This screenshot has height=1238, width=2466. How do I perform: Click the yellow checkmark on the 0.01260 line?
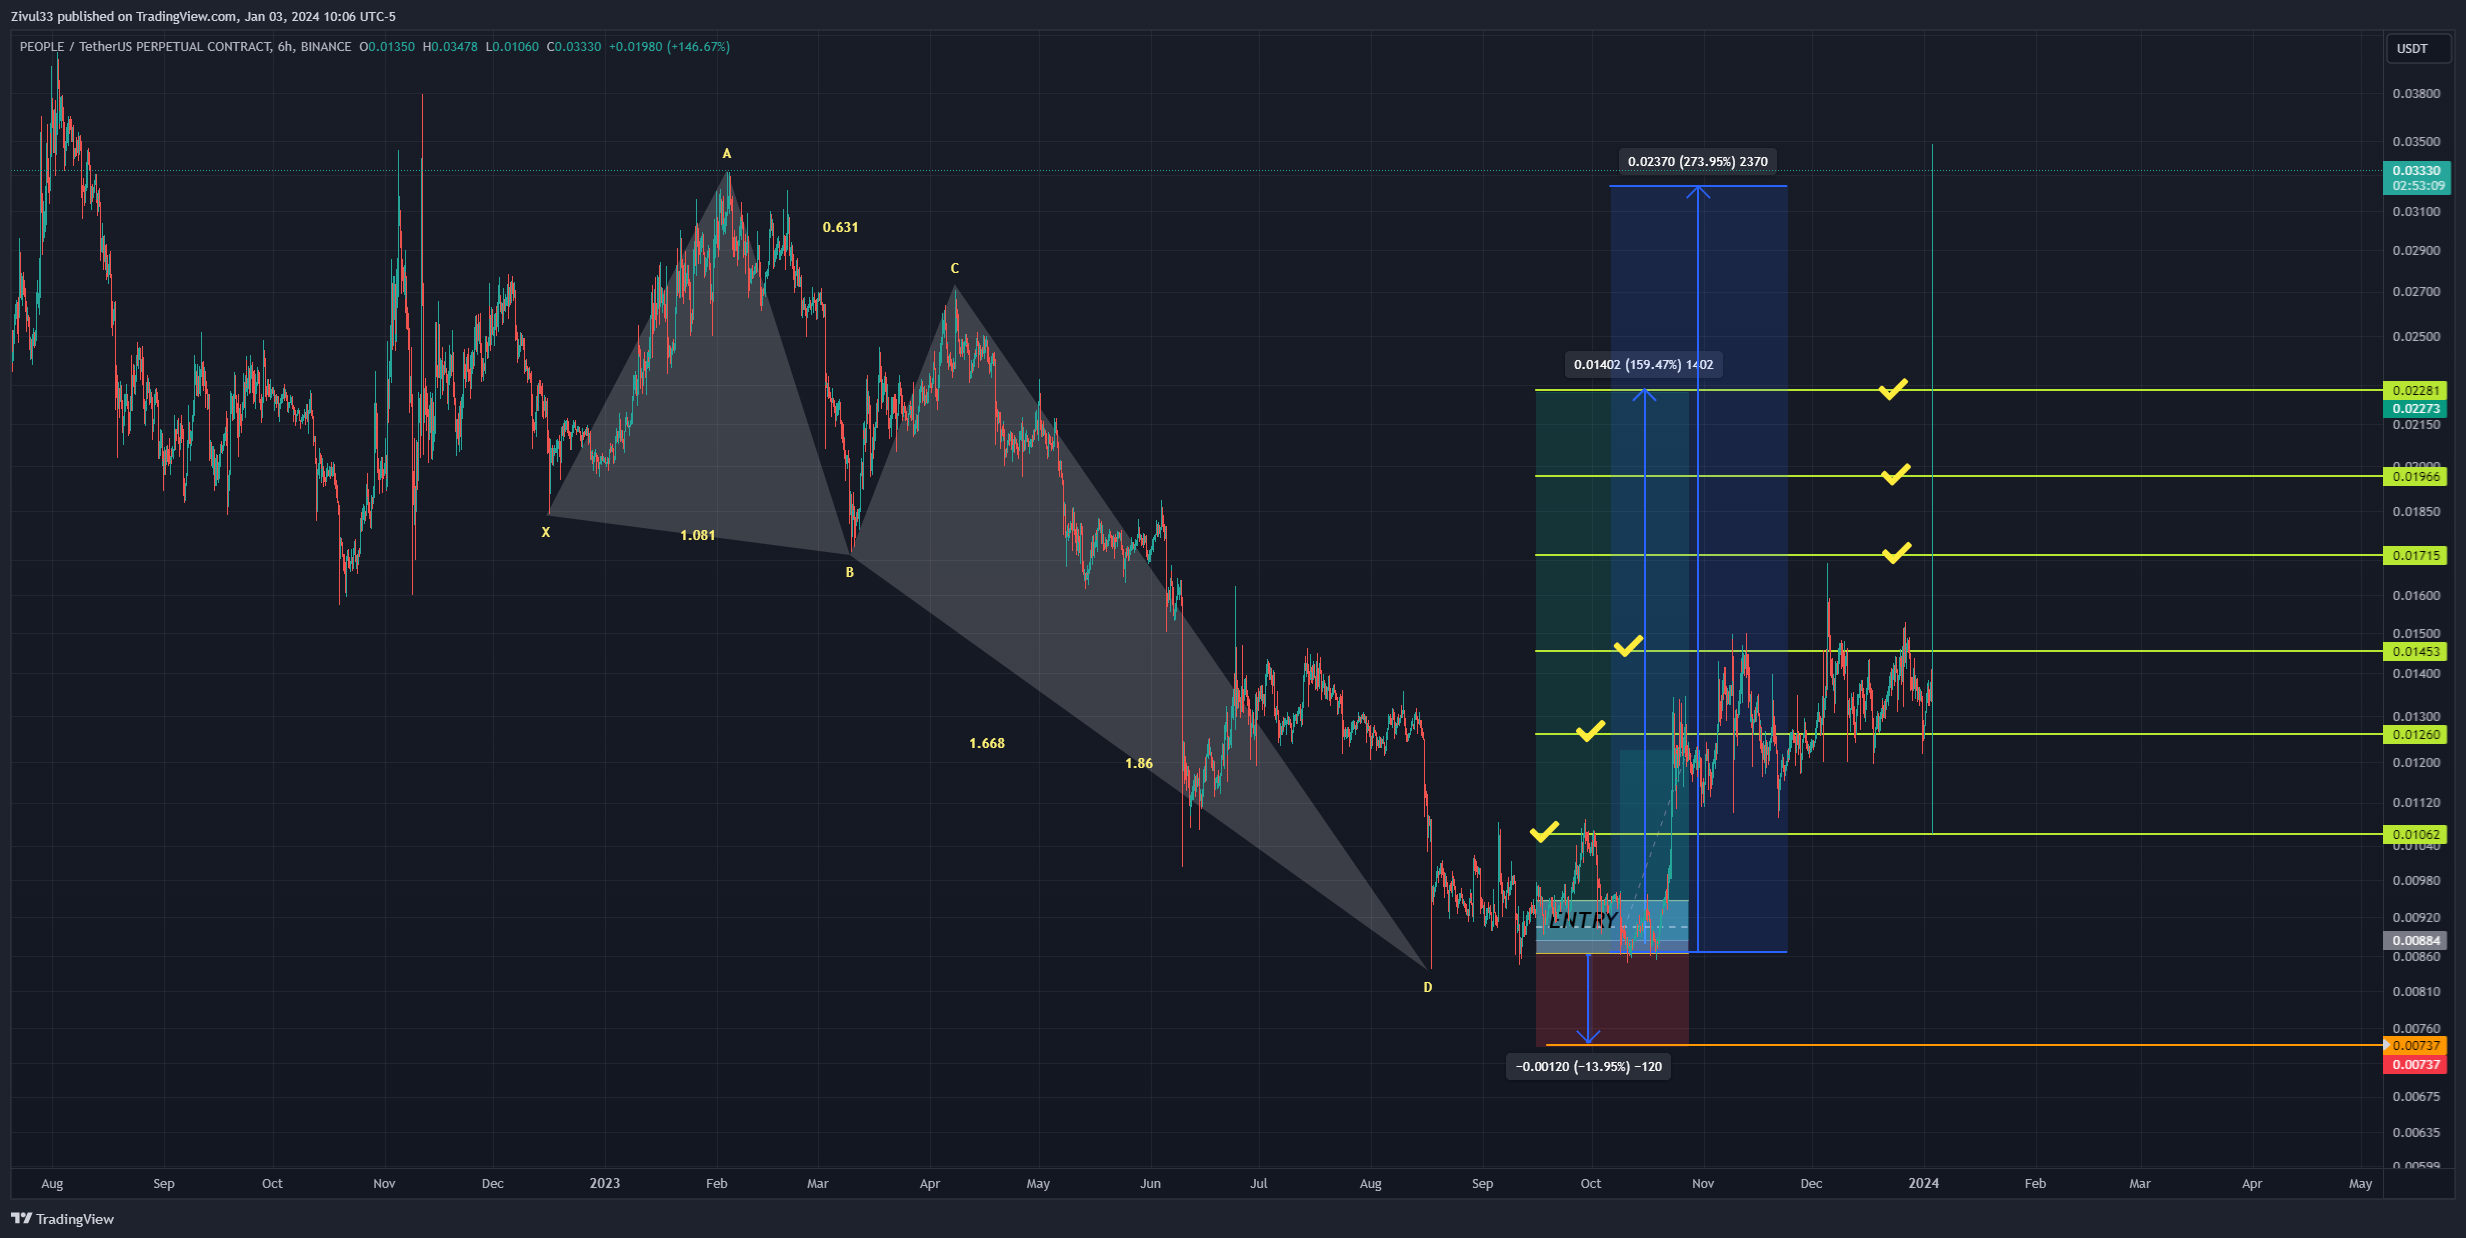coord(1590,731)
